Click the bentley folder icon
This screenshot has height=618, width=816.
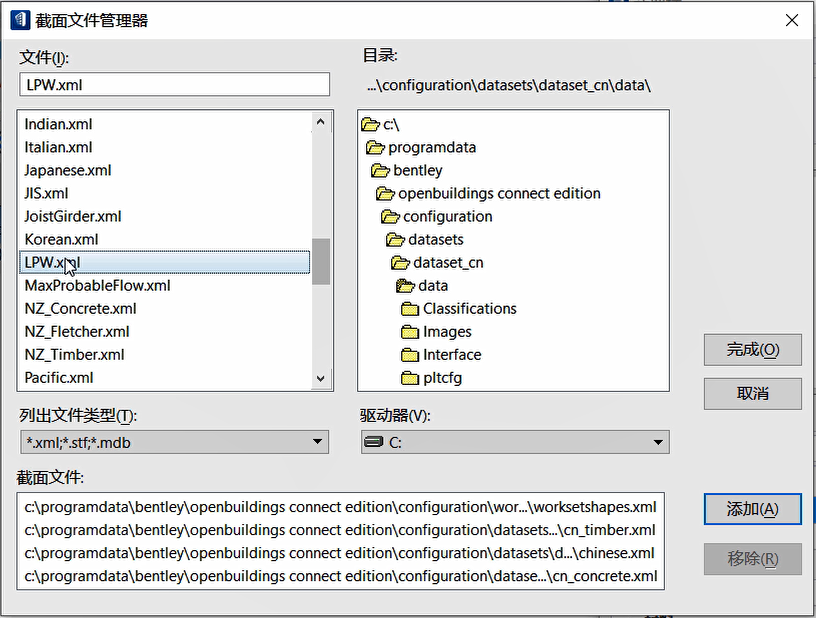(380, 171)
